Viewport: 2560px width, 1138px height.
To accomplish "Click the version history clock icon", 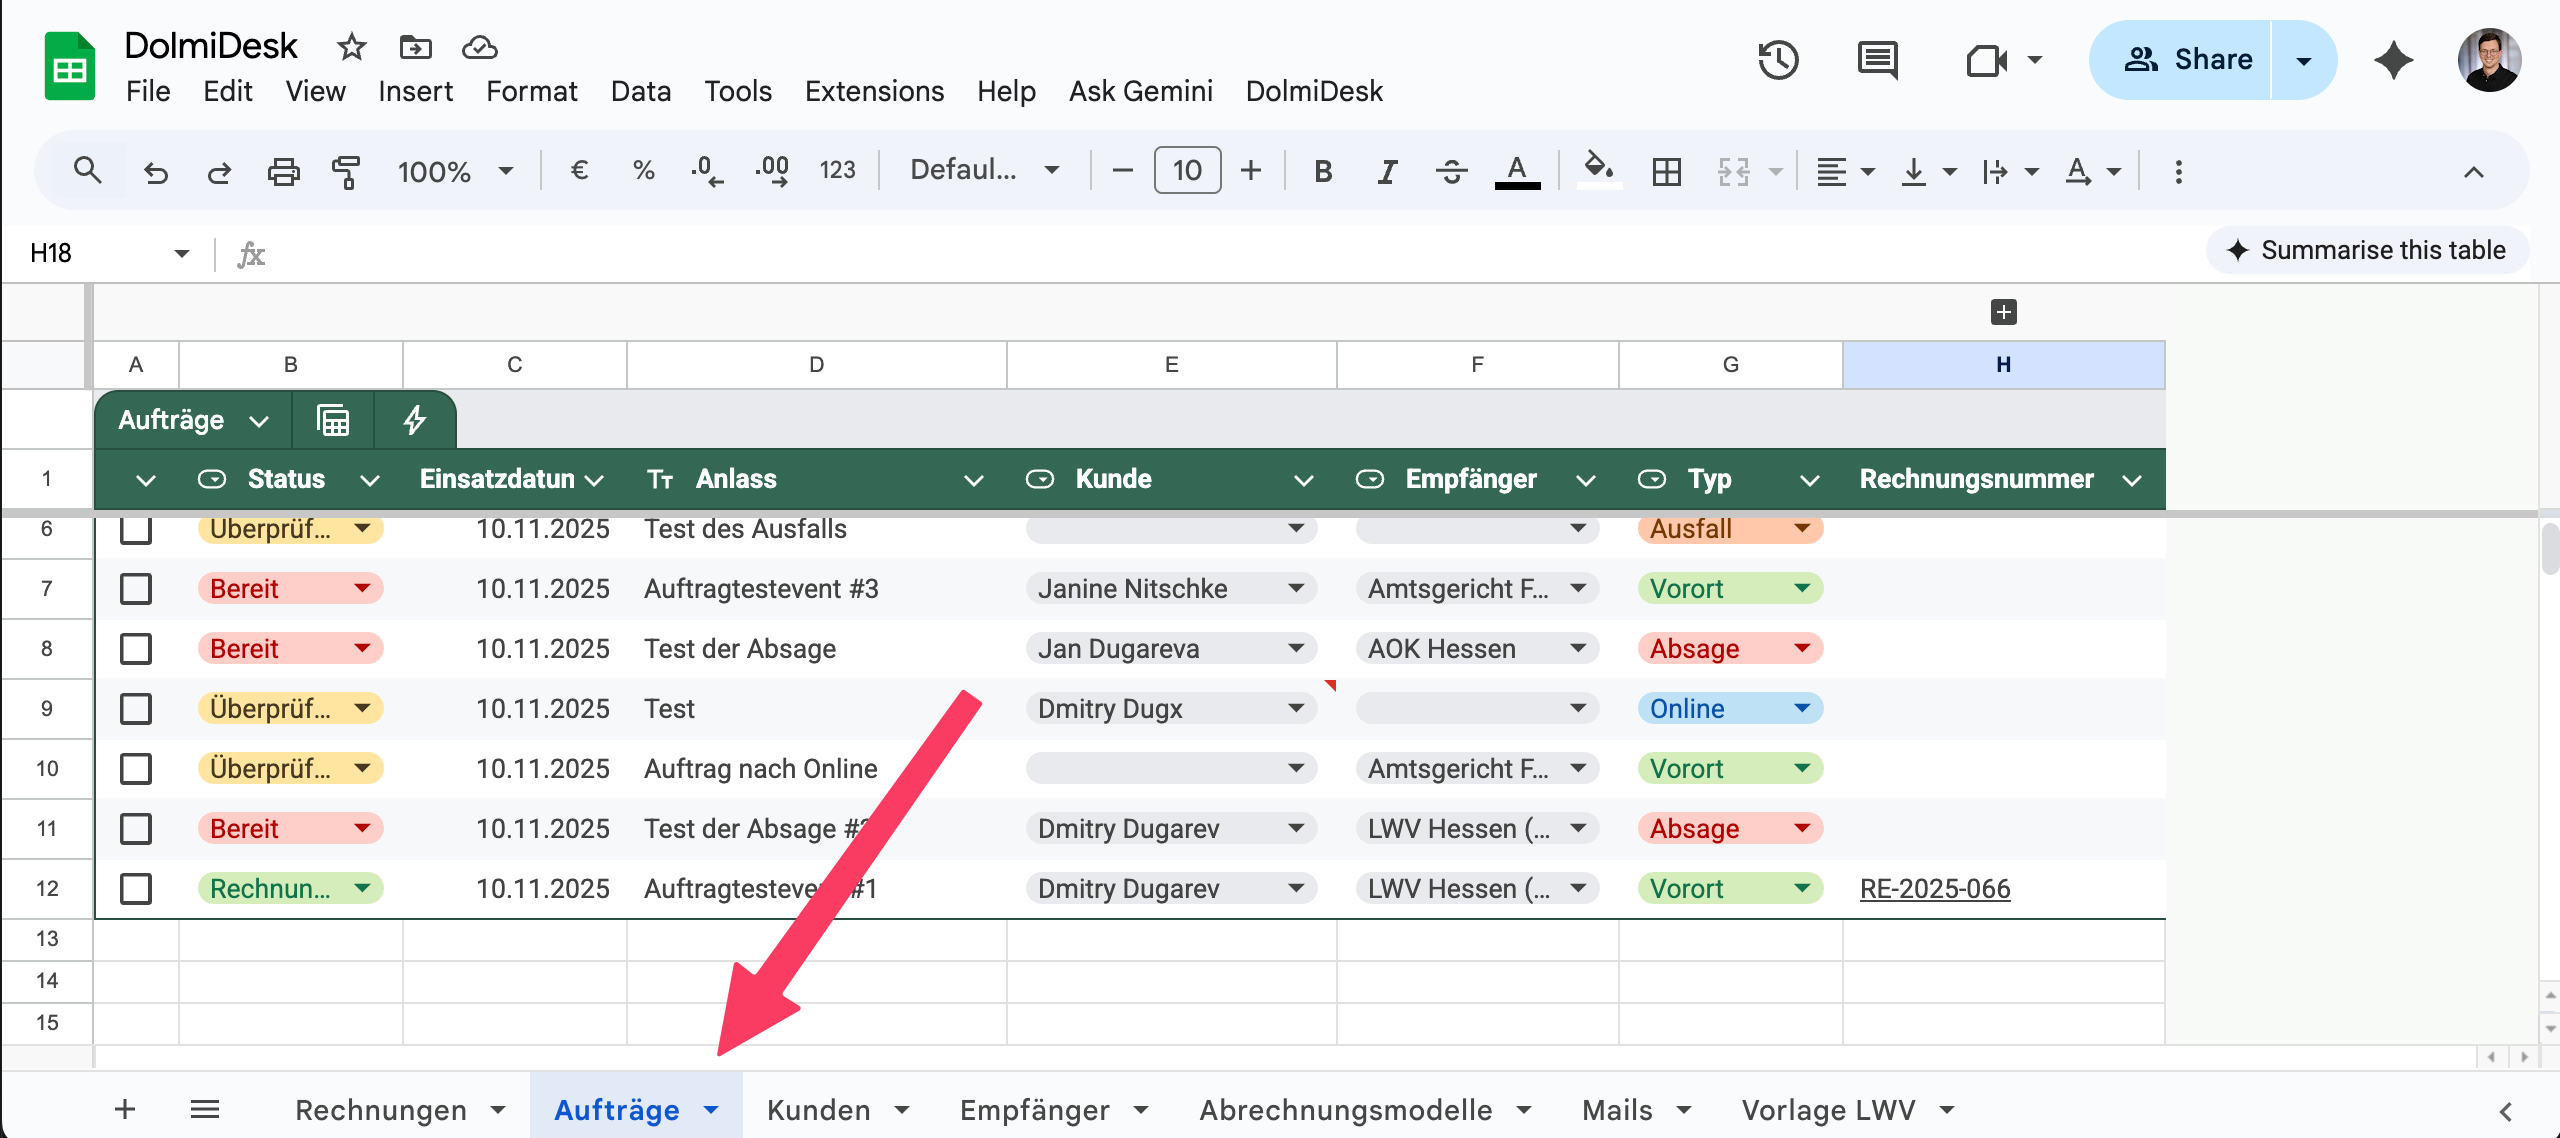I will coord(1778,60).
